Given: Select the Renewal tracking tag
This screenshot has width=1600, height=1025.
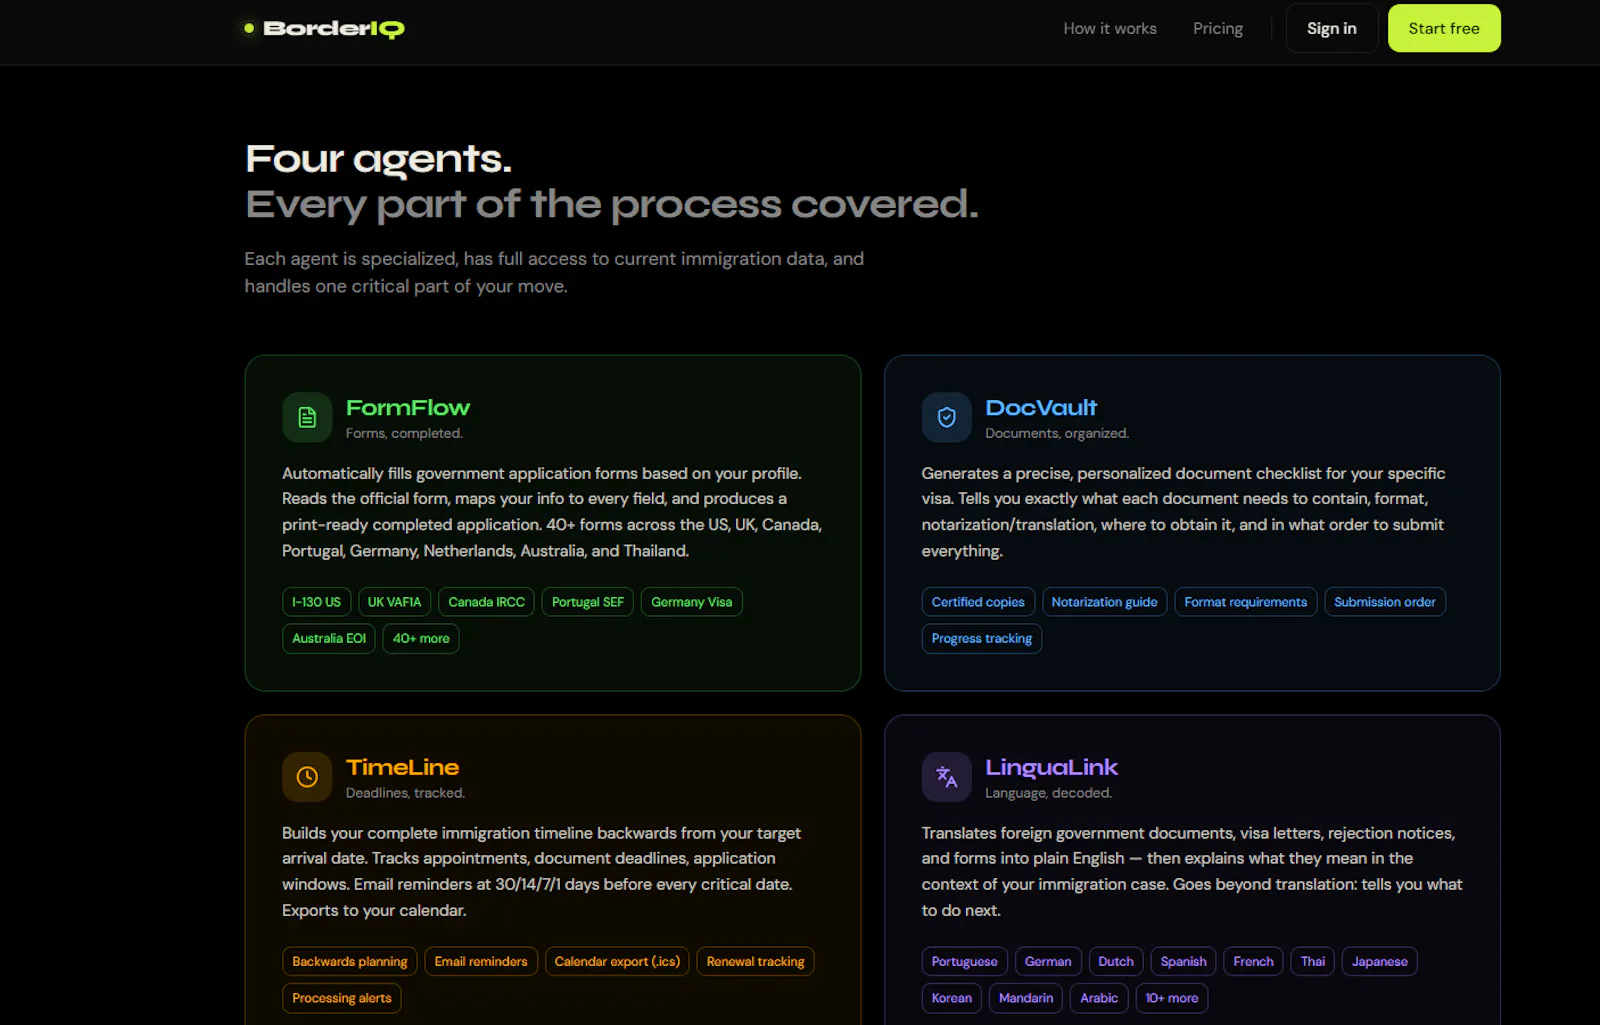Looking at the screenshot, I should tap(756, 961).
